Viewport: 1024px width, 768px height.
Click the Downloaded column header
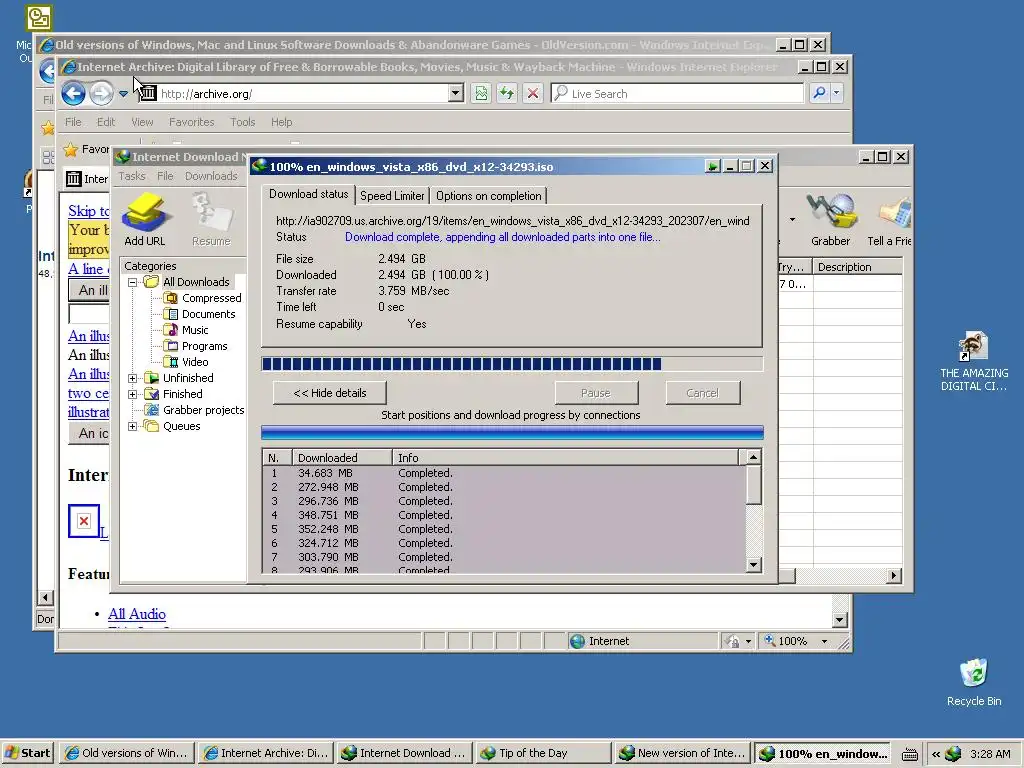342,458
